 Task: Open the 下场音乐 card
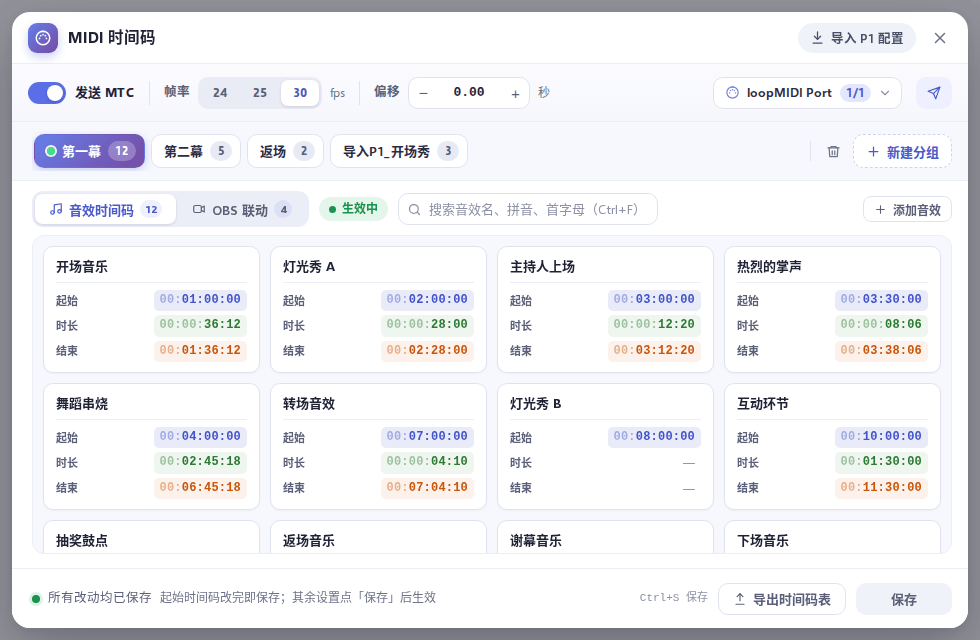[x=832, y=538]
